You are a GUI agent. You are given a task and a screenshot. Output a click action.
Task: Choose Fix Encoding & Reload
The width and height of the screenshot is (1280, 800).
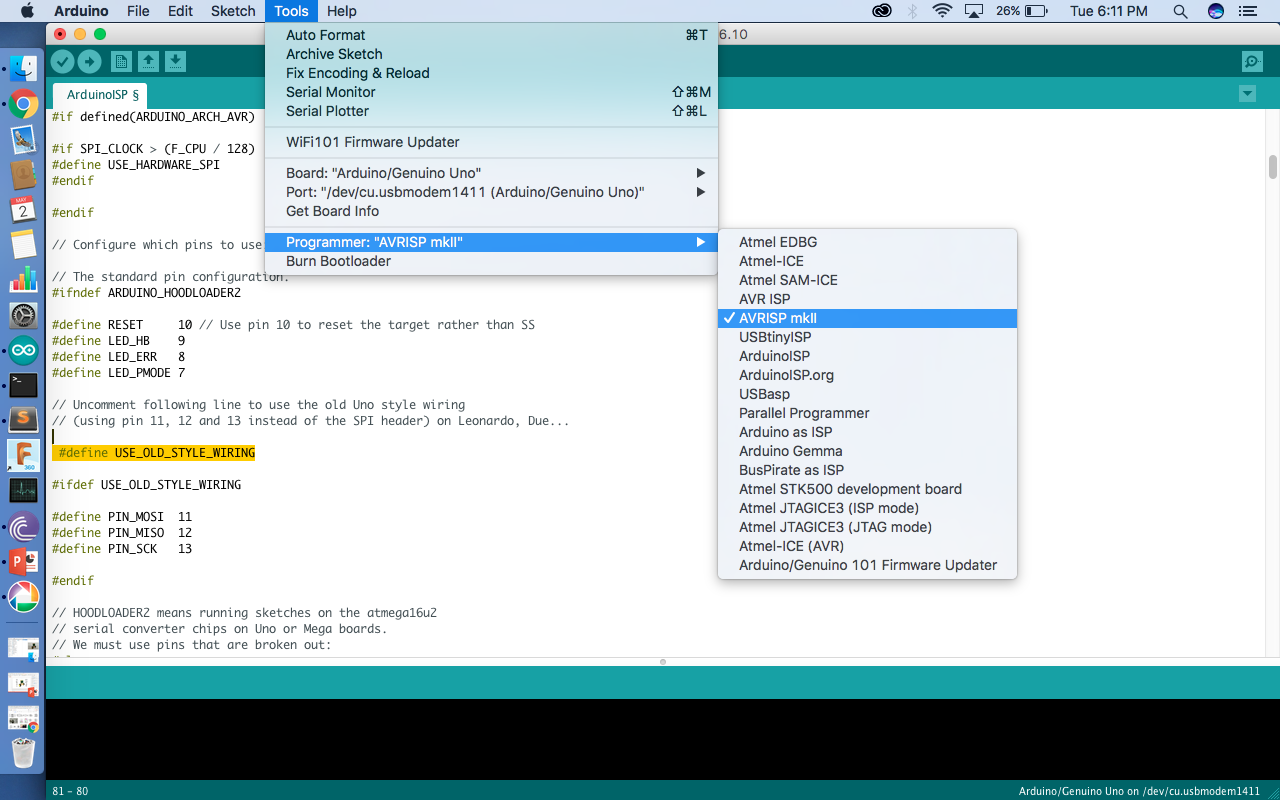click(x=491, y=73)
